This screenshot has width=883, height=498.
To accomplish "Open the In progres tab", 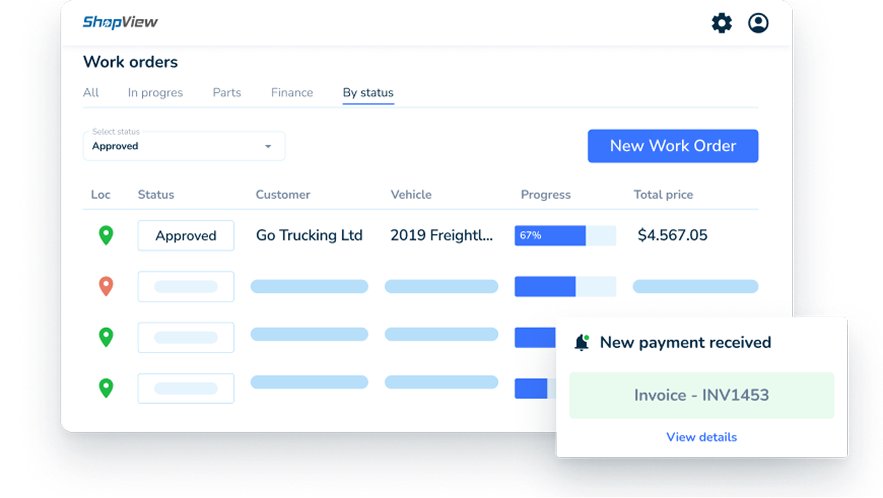I will point(155,92).
